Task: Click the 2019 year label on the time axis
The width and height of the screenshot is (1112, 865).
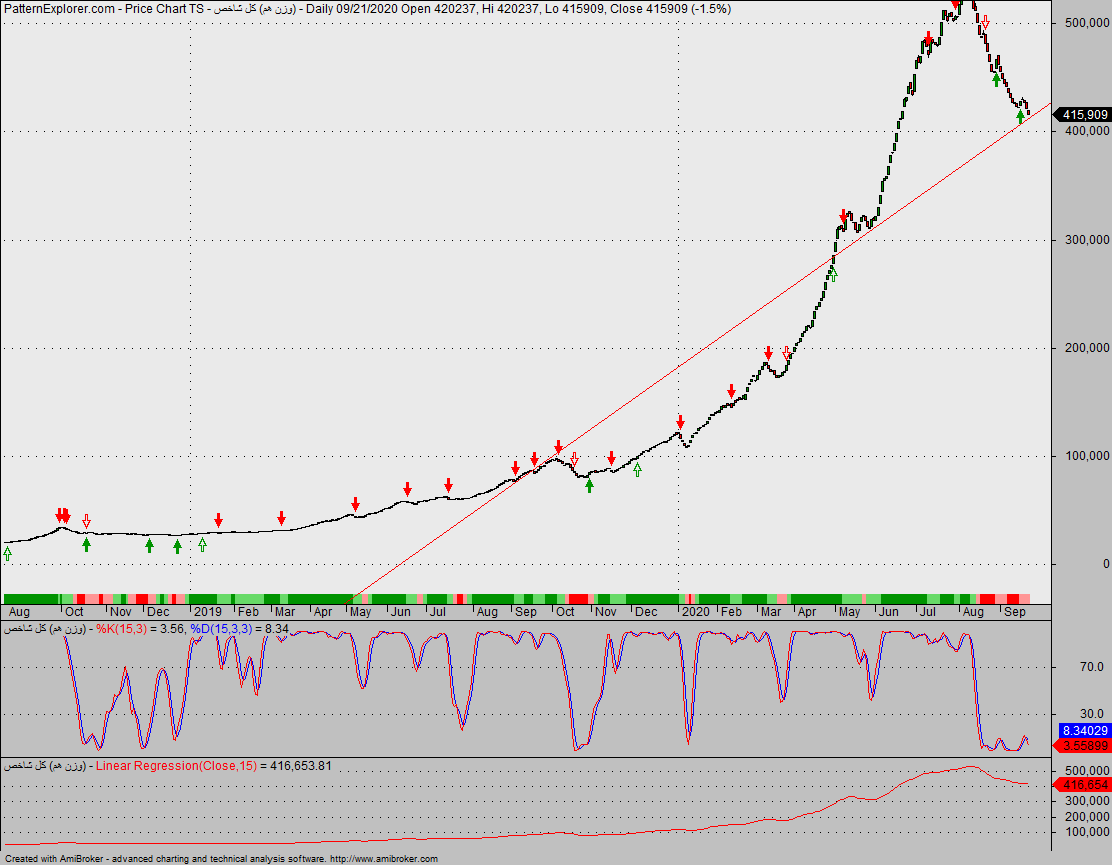Action: (208, 612)
